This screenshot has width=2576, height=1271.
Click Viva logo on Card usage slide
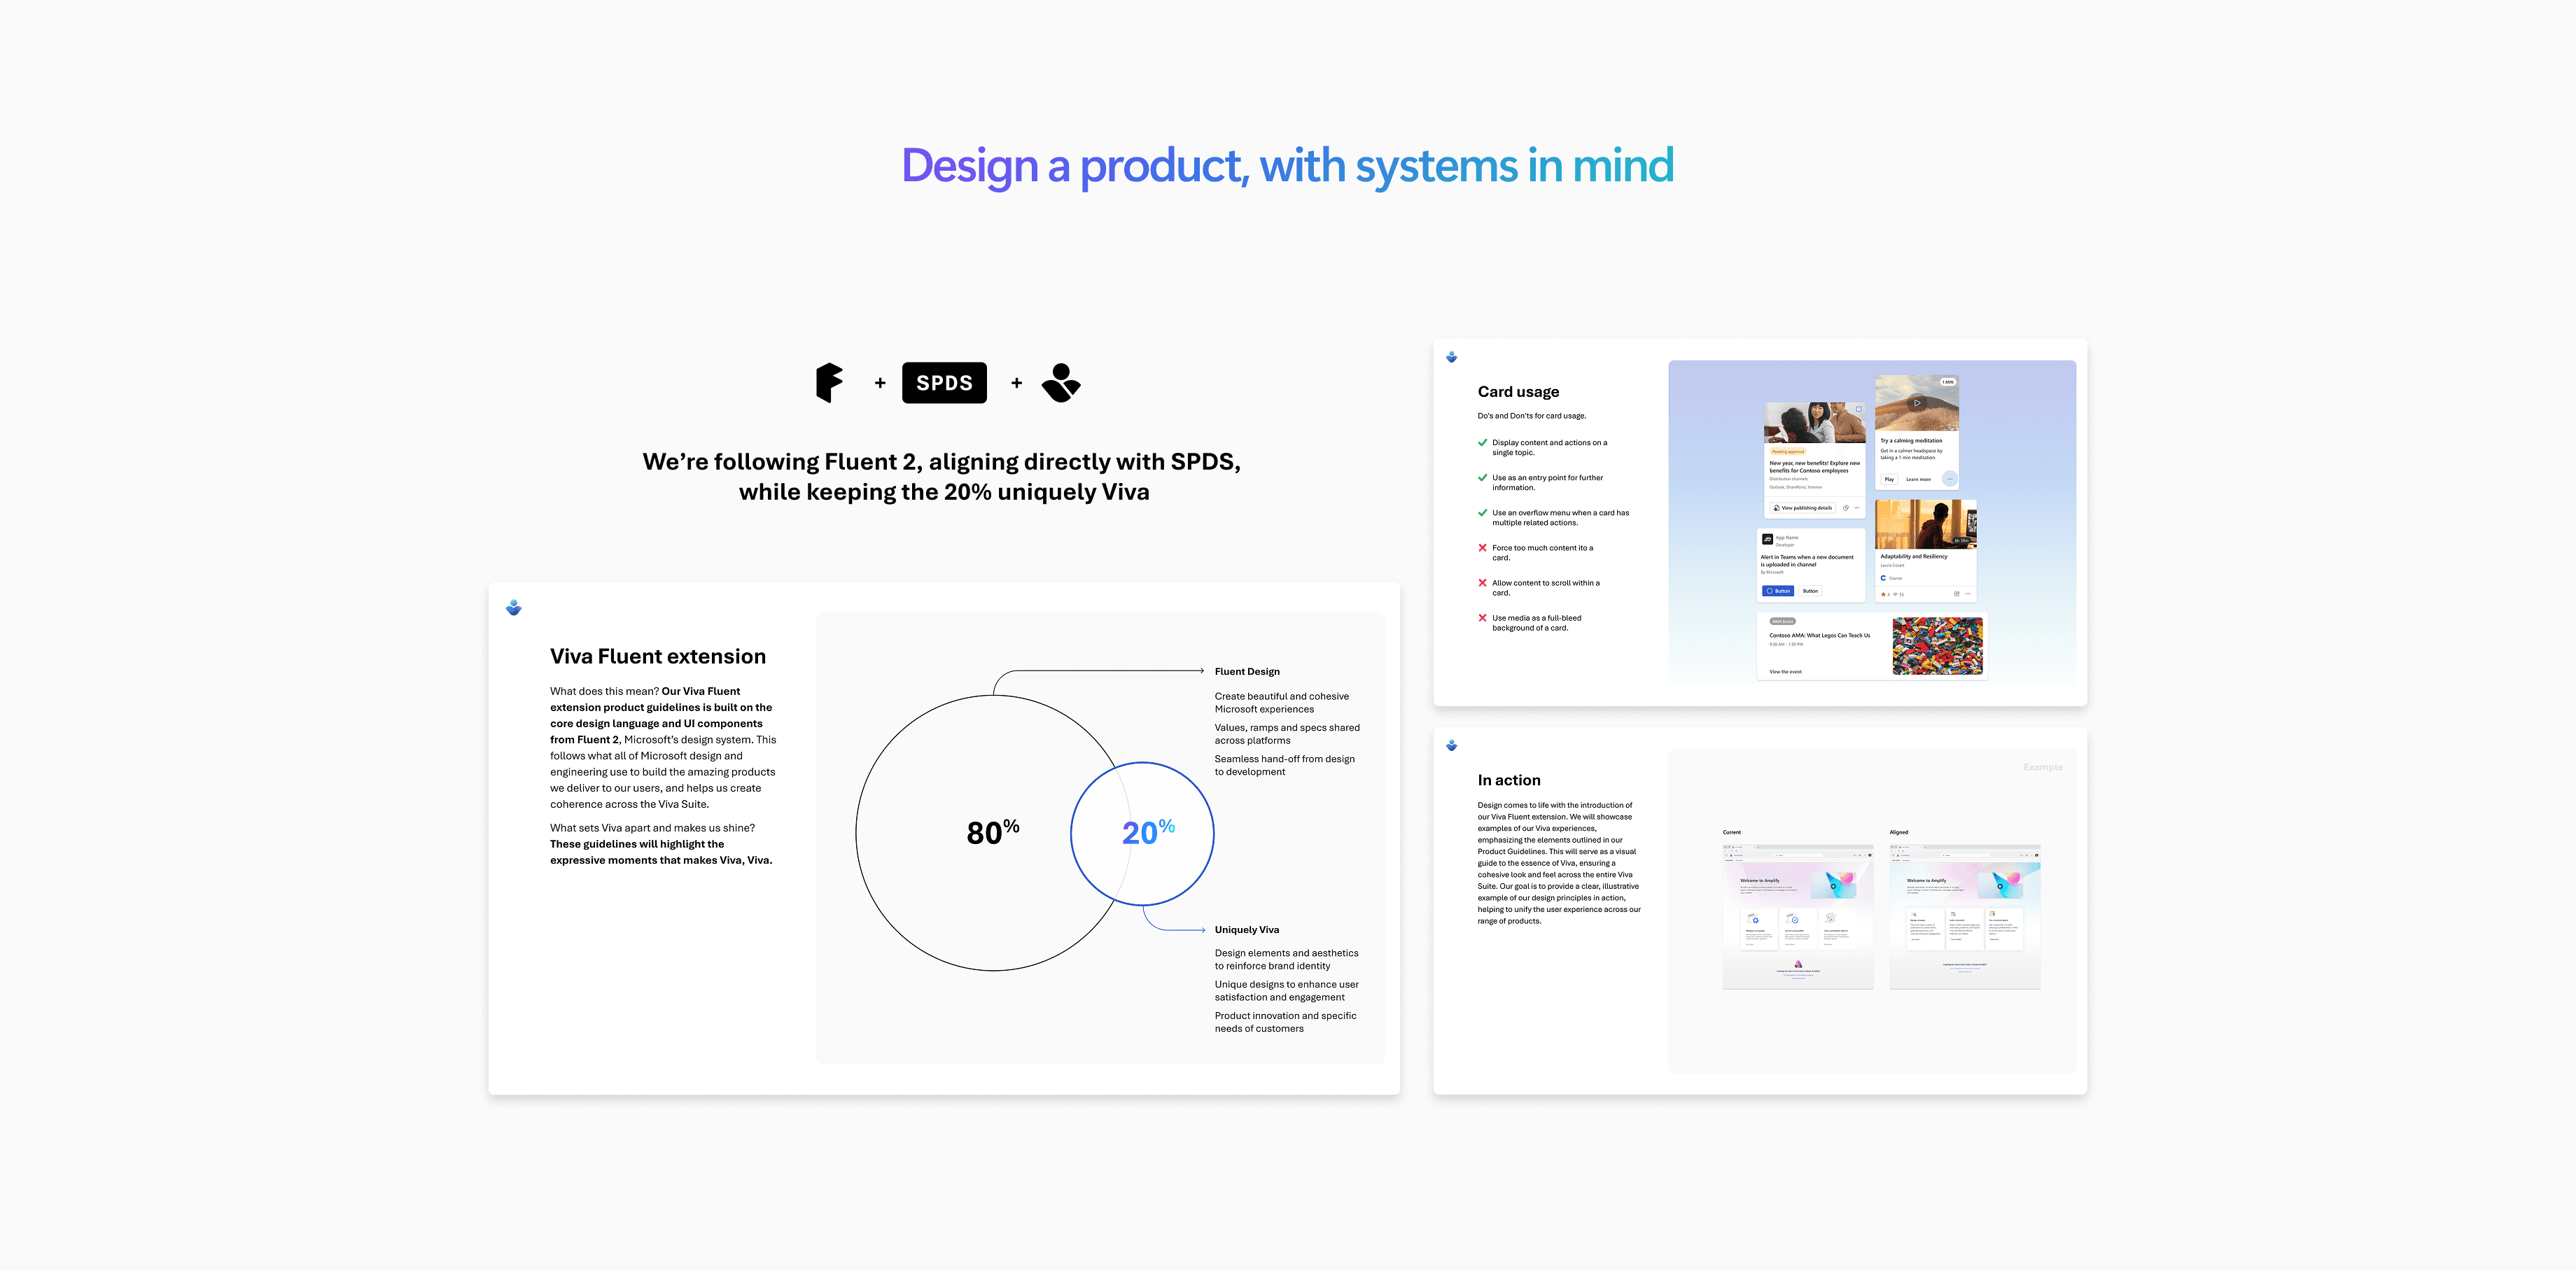(1452, 357)
